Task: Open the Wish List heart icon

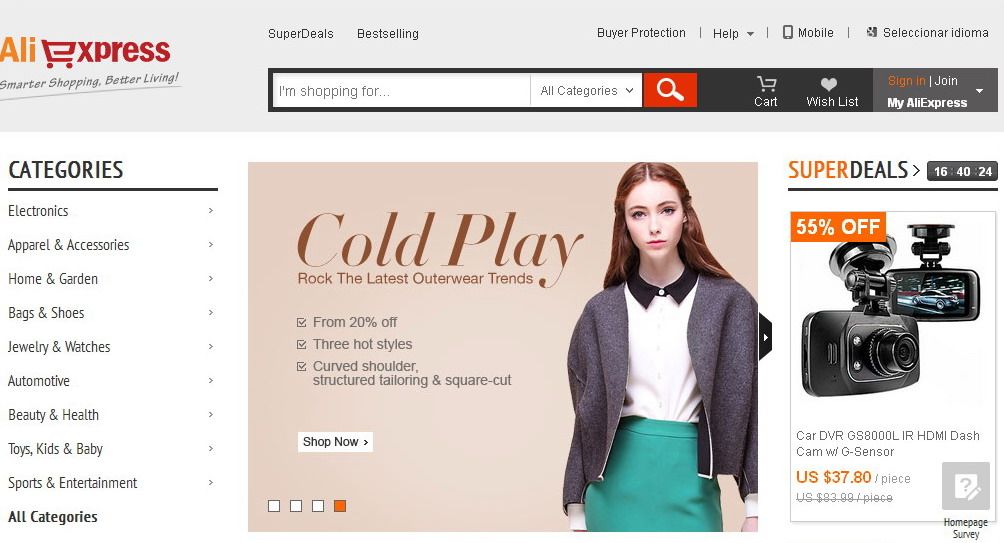Action: pos(829,85)
